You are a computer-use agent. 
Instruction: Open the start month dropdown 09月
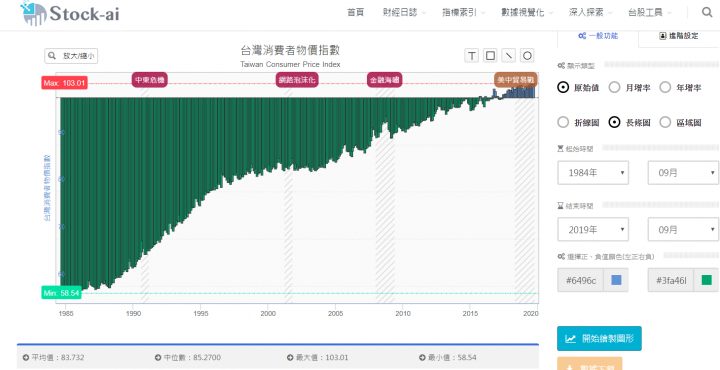[683, 173]
